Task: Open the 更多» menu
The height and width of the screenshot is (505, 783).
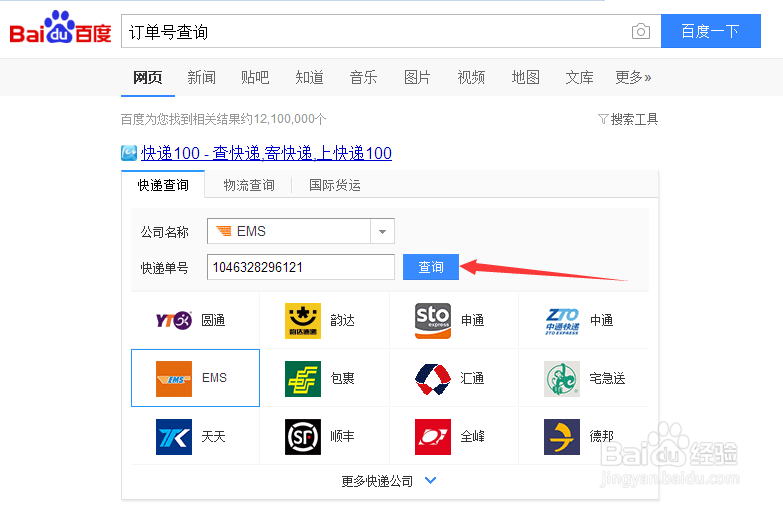Action: pos(633,77)
